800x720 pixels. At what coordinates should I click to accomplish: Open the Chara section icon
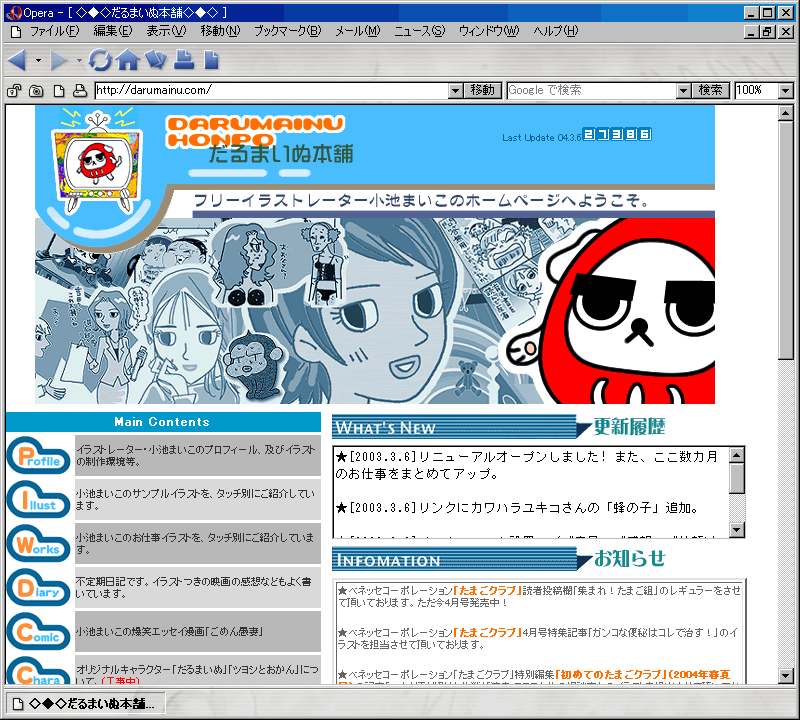click(39, 671)
